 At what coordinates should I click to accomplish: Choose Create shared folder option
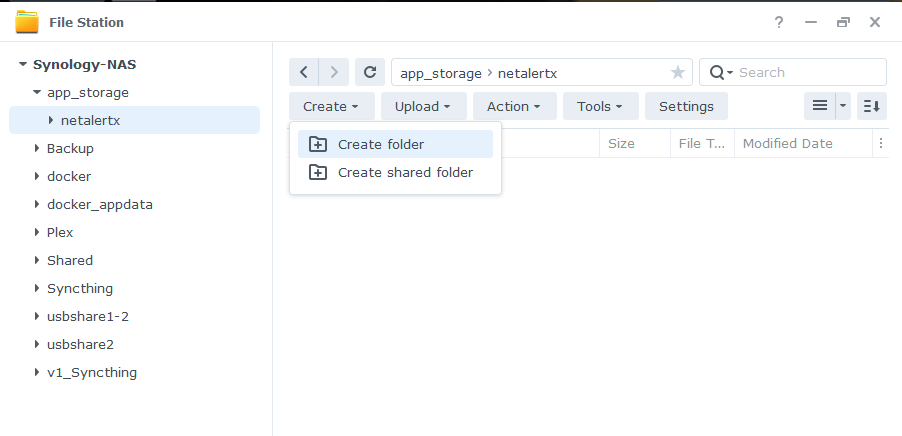point(405,172)
